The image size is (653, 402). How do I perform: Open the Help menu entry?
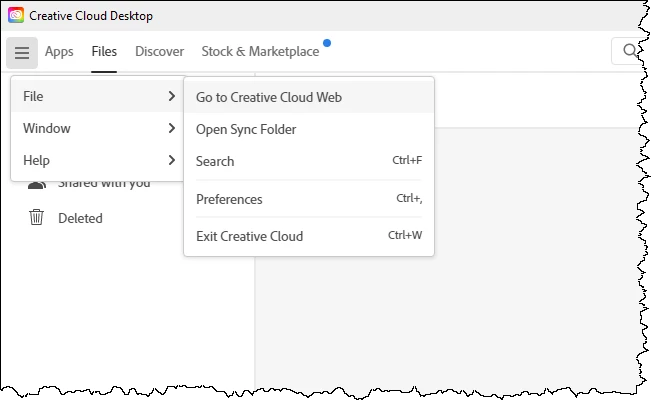(36, 160)
